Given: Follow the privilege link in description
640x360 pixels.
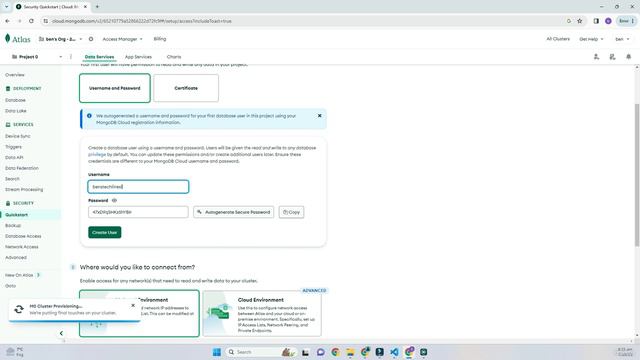Looking at the screenshot, I should click(97, 155).
